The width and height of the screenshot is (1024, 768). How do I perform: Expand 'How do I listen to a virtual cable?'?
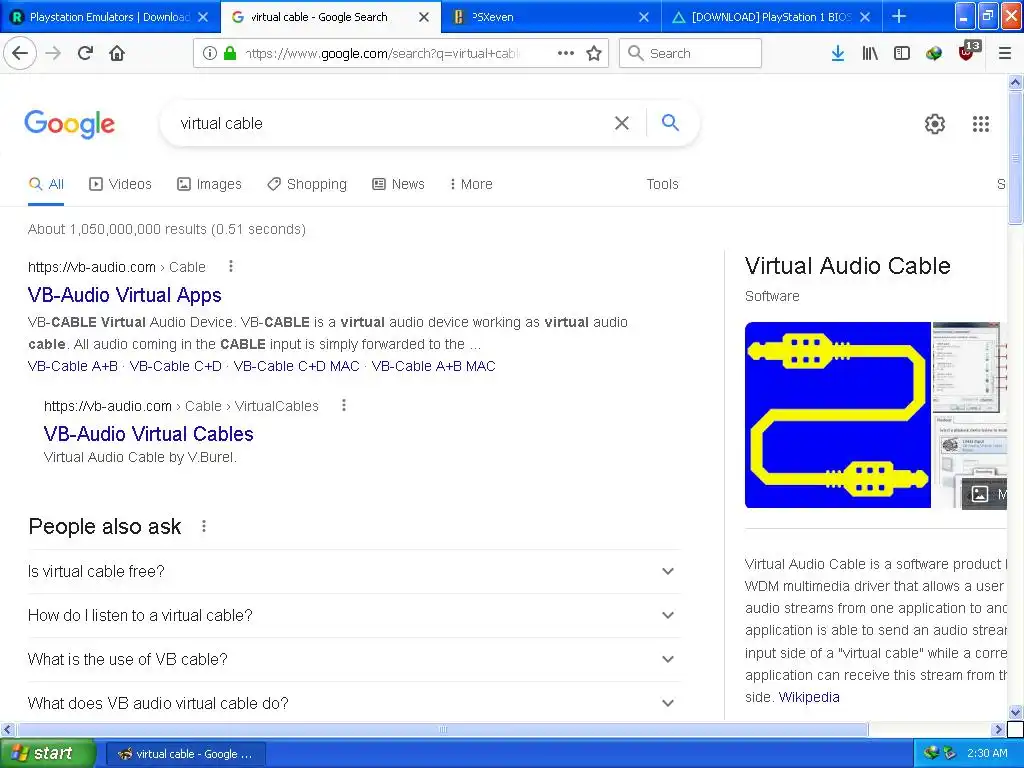point(354,615)
